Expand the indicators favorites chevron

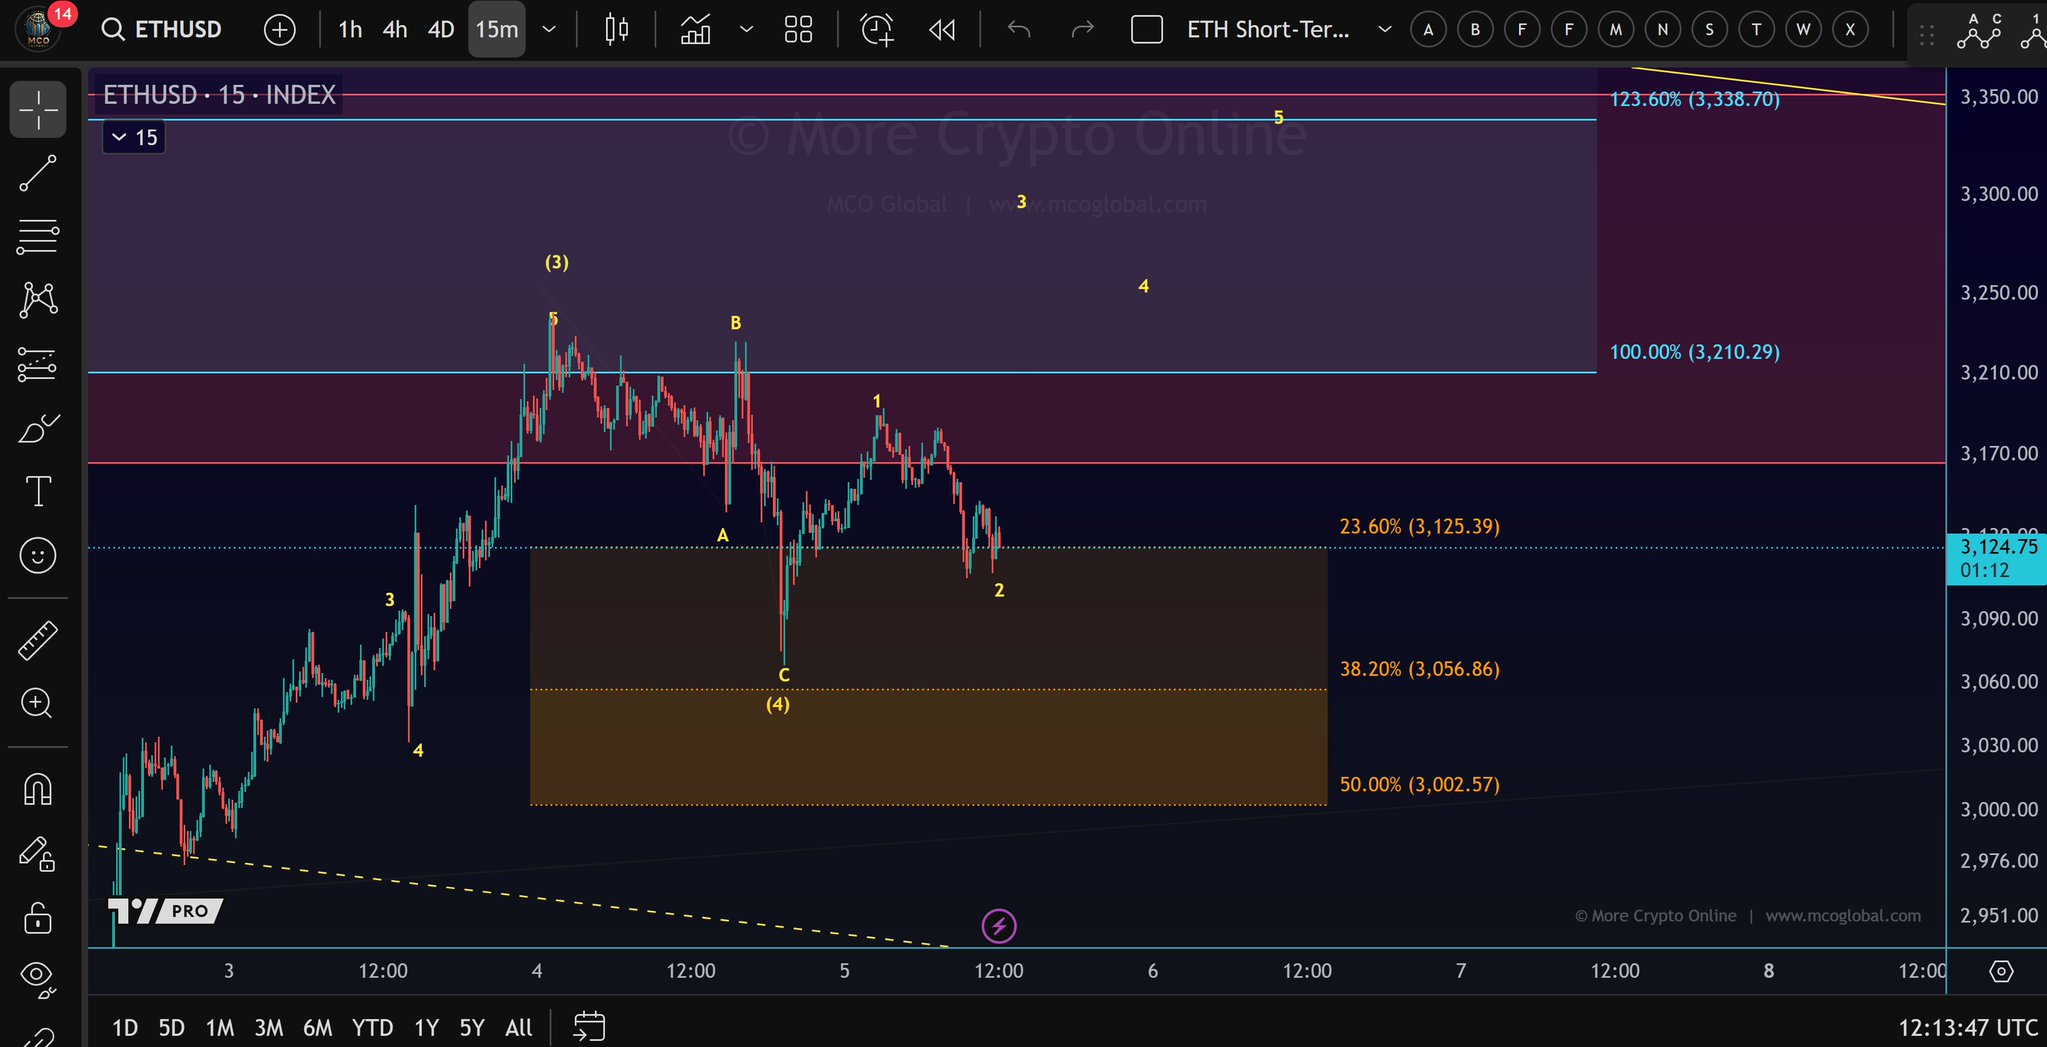746,30
